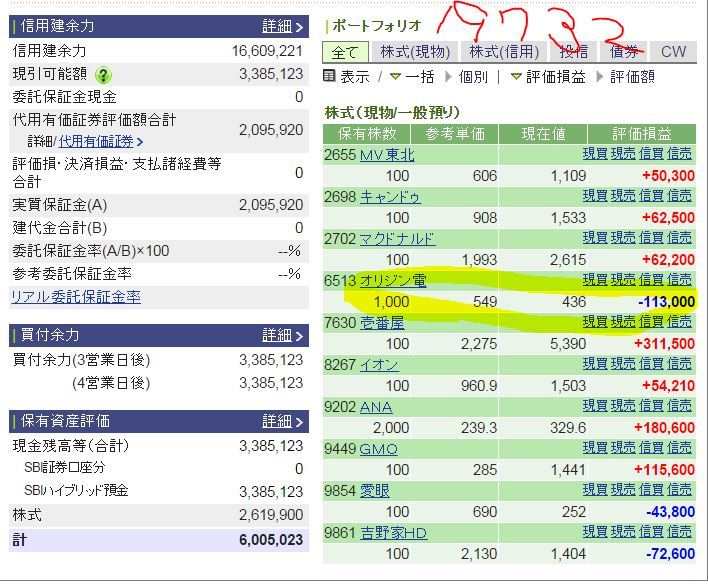Select the SBIハイブリッド預金 row label
Image resolution: width=708 pixels, height=584 pixels.
(76, 491)
